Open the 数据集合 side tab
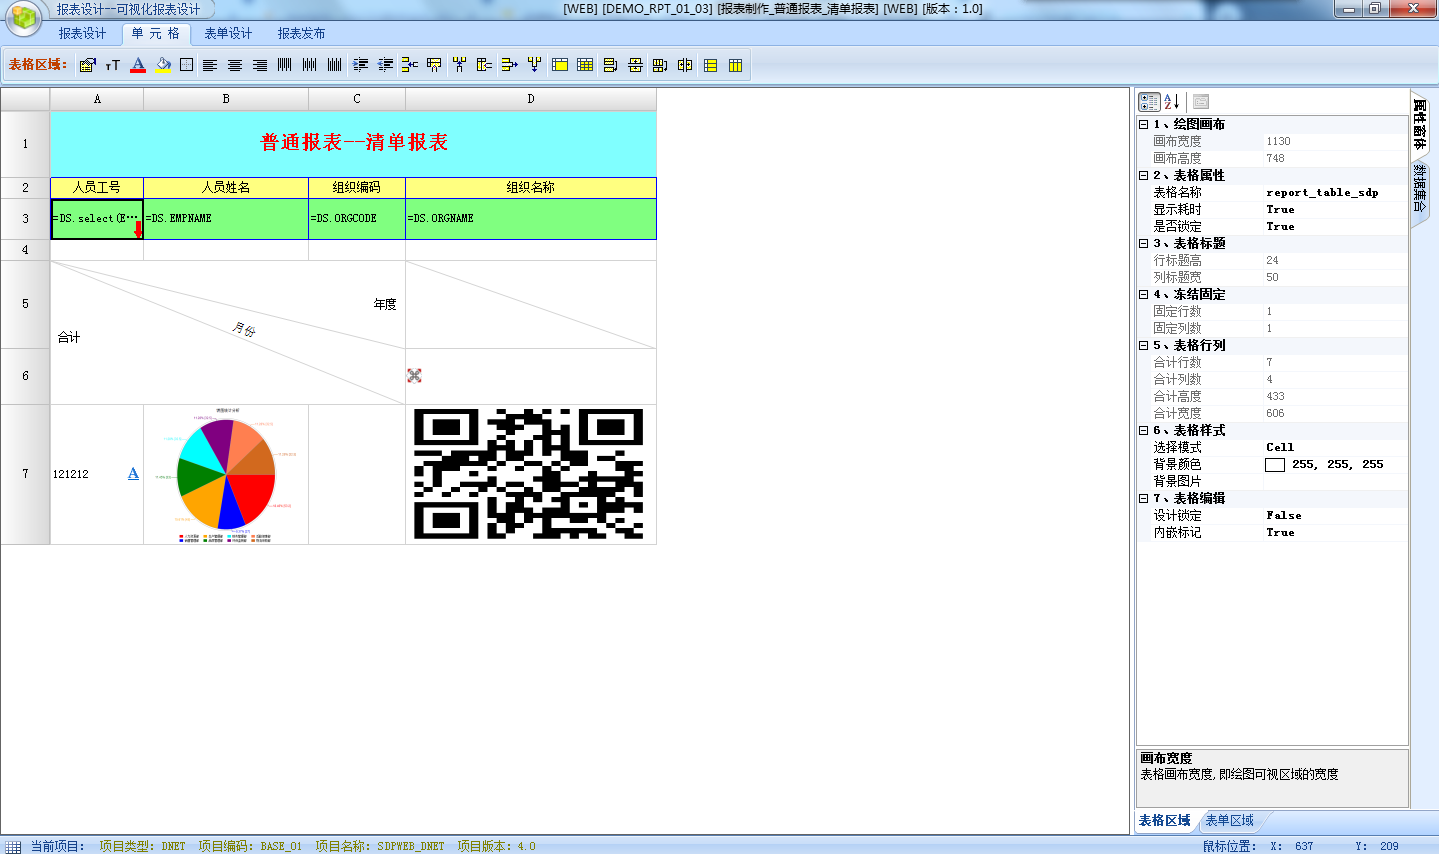This screenshot has width=1439, height=854. click(x=1419, y=188)
